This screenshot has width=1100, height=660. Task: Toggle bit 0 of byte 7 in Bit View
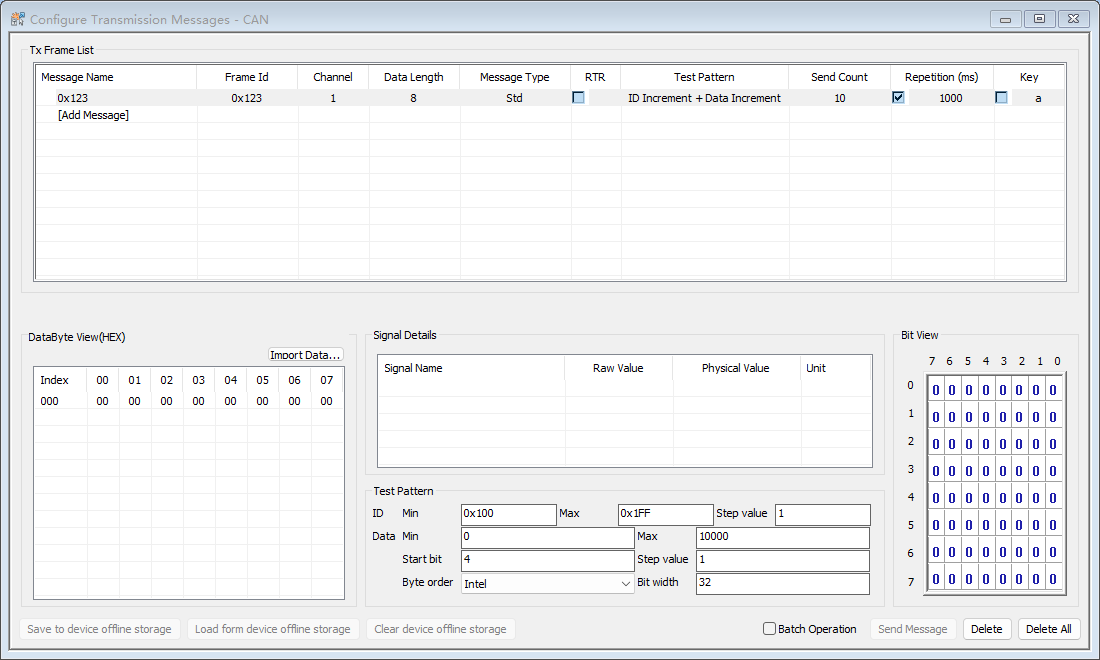point(1053,579)
